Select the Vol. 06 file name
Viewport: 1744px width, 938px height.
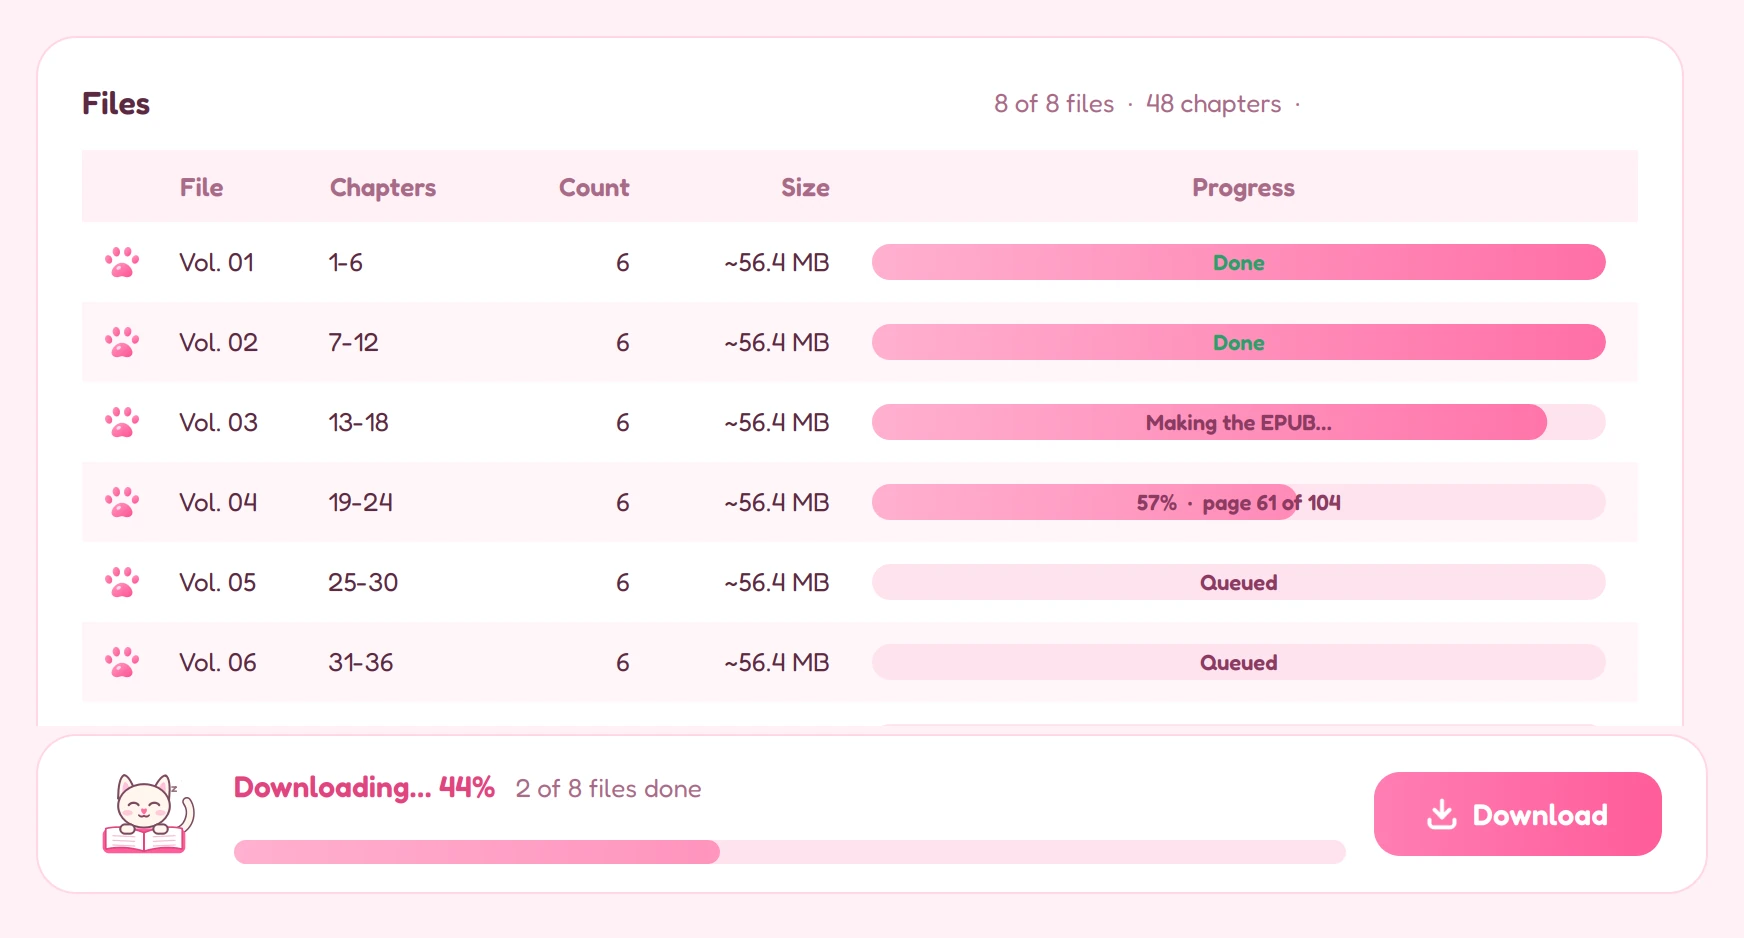pyautogui.click(x=218, y=662)
